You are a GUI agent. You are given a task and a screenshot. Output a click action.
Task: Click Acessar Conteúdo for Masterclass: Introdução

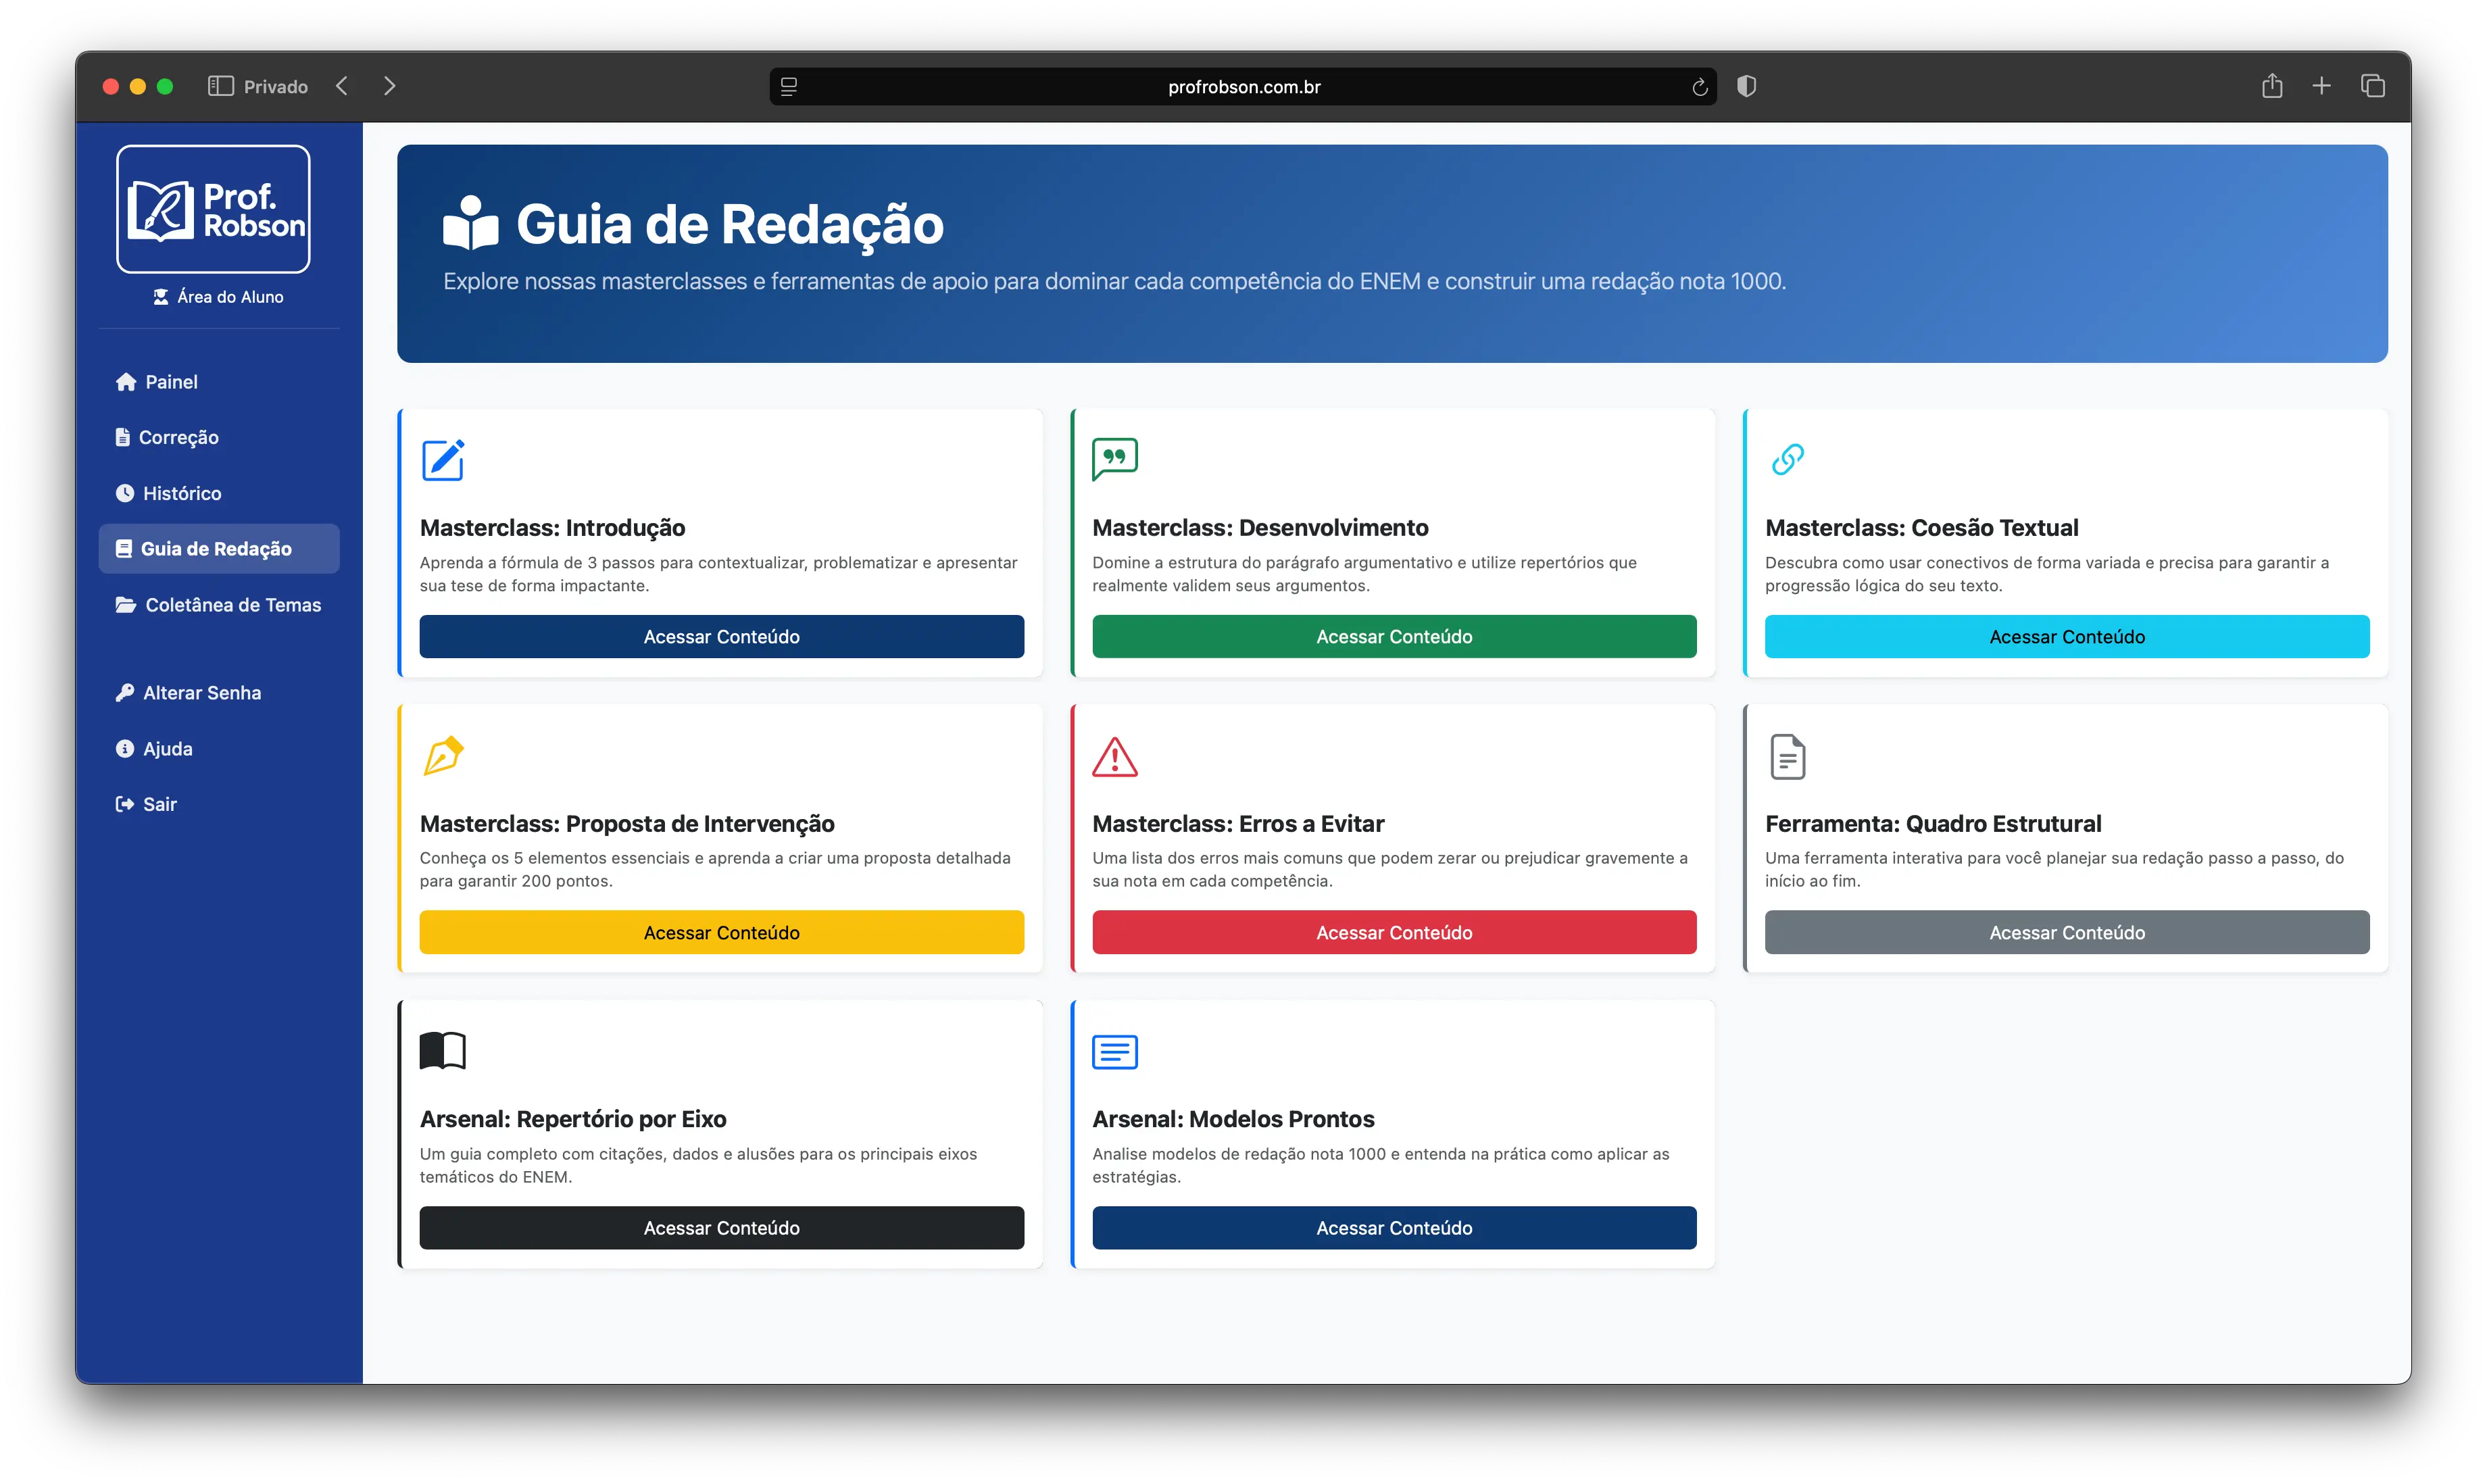point(722,637)
